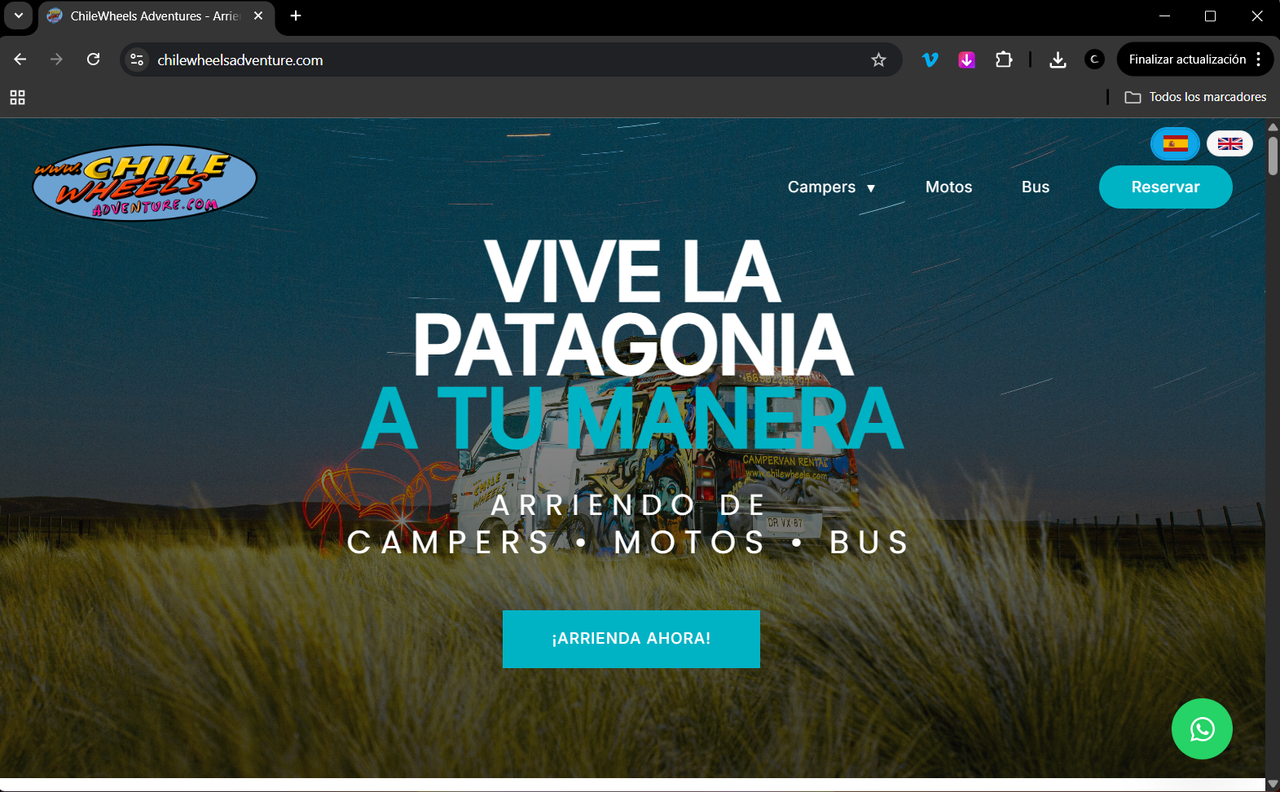Open the apps grid in bookmarks bar
Screen dimensions: 1280x792
click(x=17, y=97)
